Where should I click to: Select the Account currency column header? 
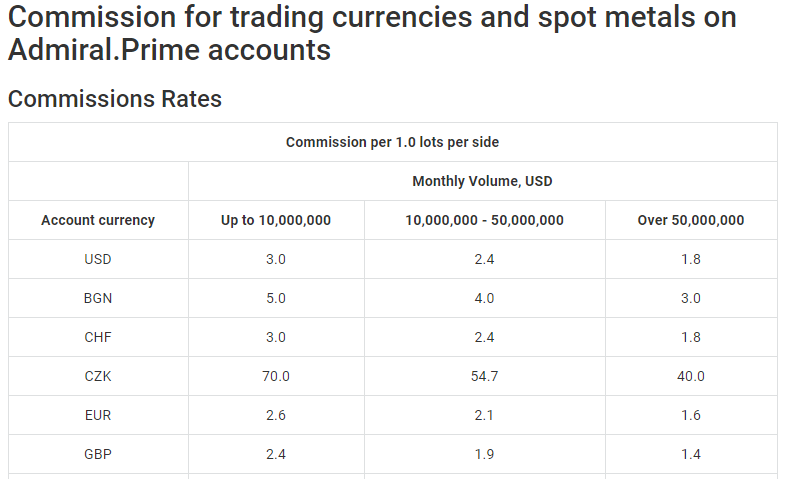[x=98, y=220]
